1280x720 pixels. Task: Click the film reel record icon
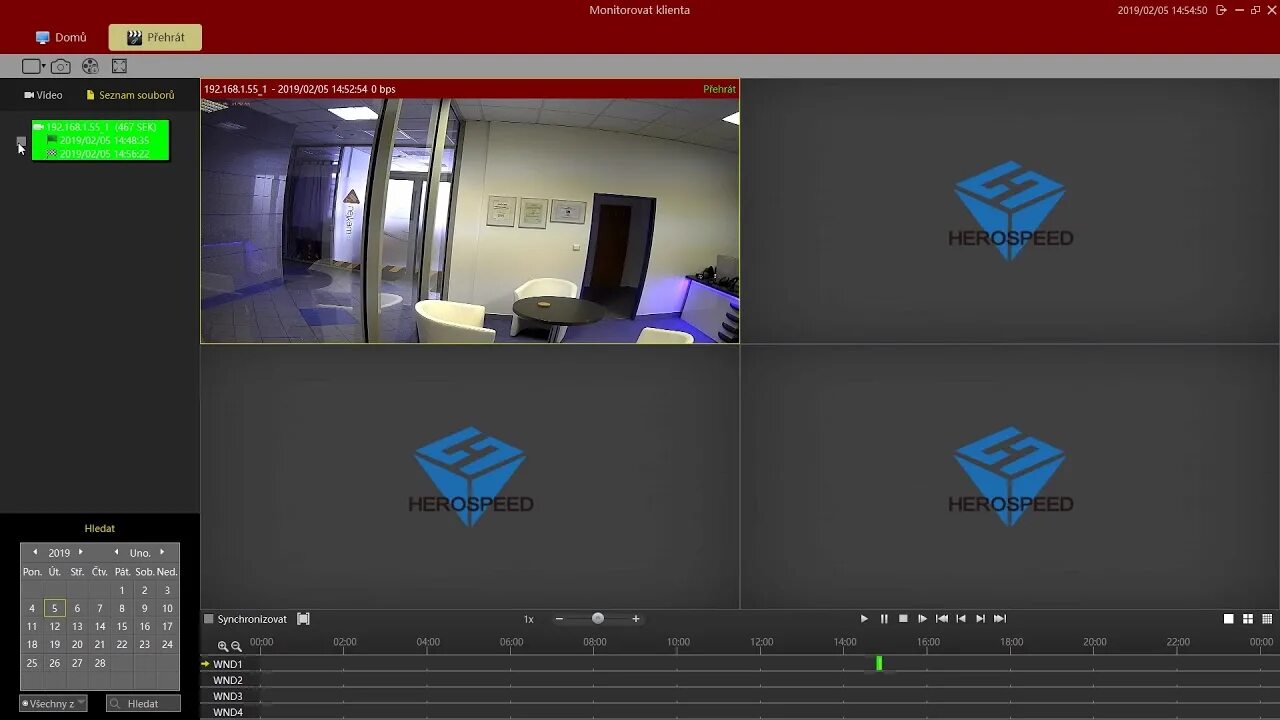click(x=90, y=66)
